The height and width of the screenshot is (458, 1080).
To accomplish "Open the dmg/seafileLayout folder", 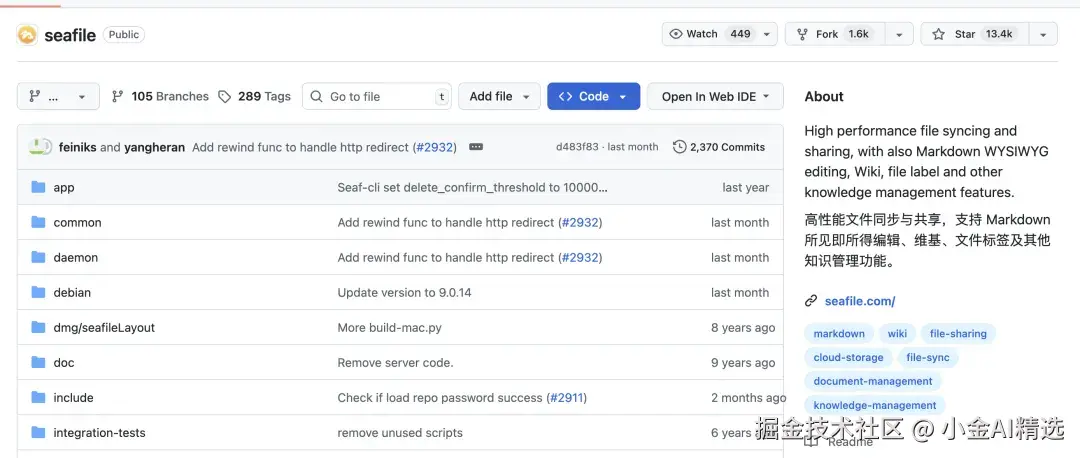I will coord(104,328).
